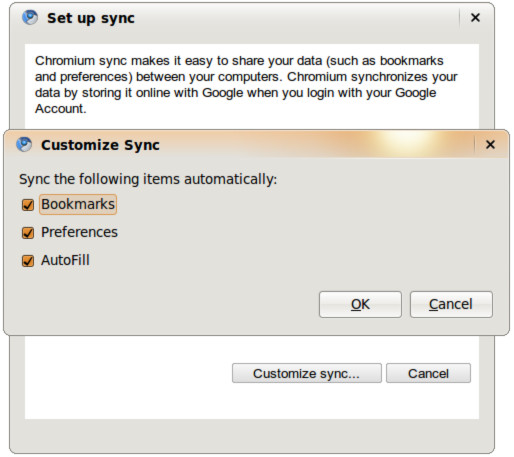Click the Preferences label text
Viewport: 514px width, 457px height.
[79, 232]
